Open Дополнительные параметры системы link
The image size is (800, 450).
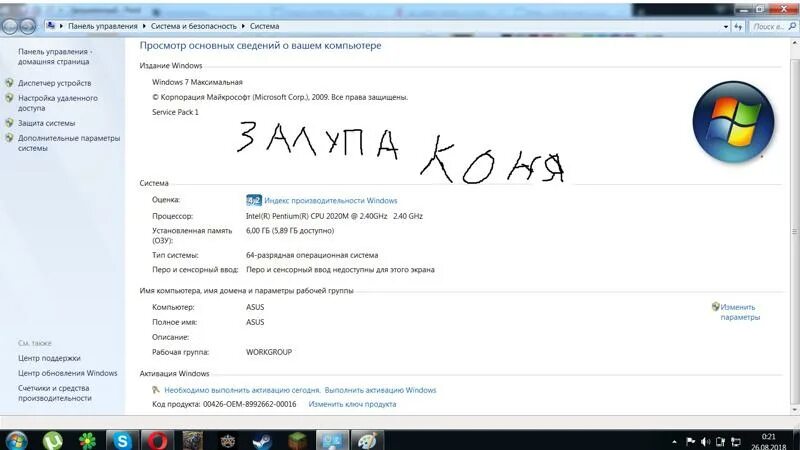(69, 143)
